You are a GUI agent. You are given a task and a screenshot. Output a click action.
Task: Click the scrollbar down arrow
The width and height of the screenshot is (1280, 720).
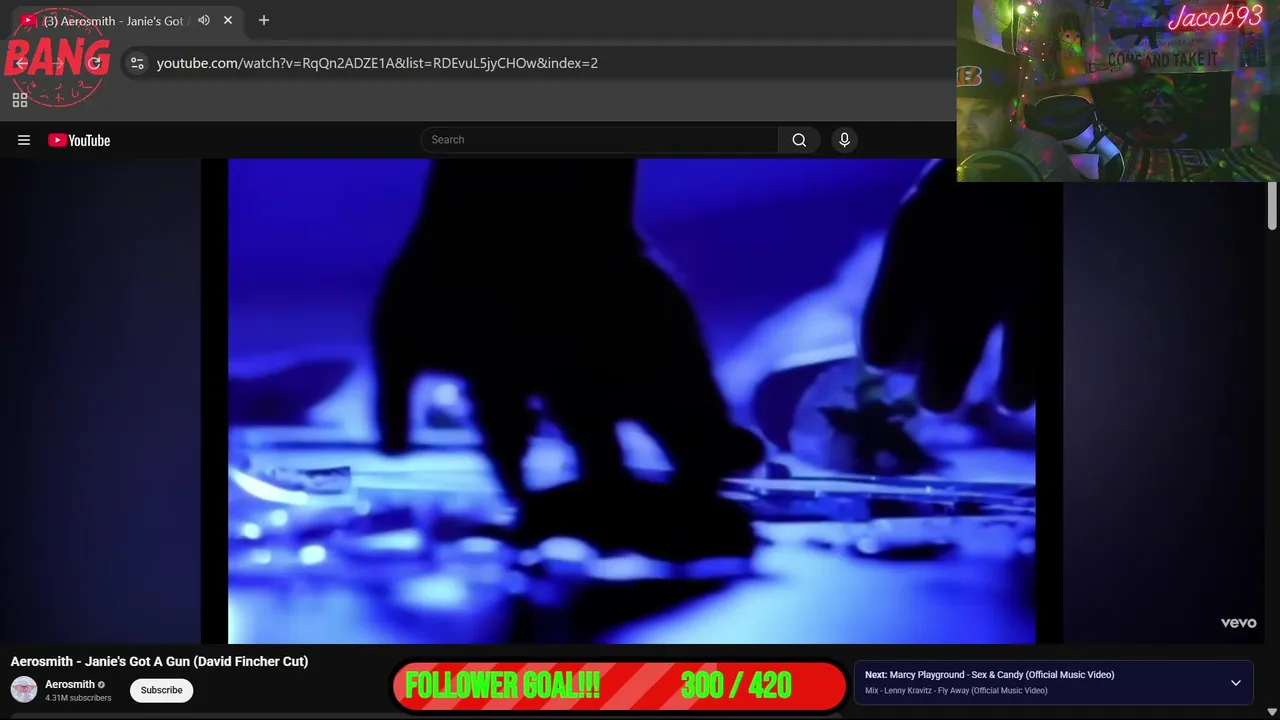1272,712
